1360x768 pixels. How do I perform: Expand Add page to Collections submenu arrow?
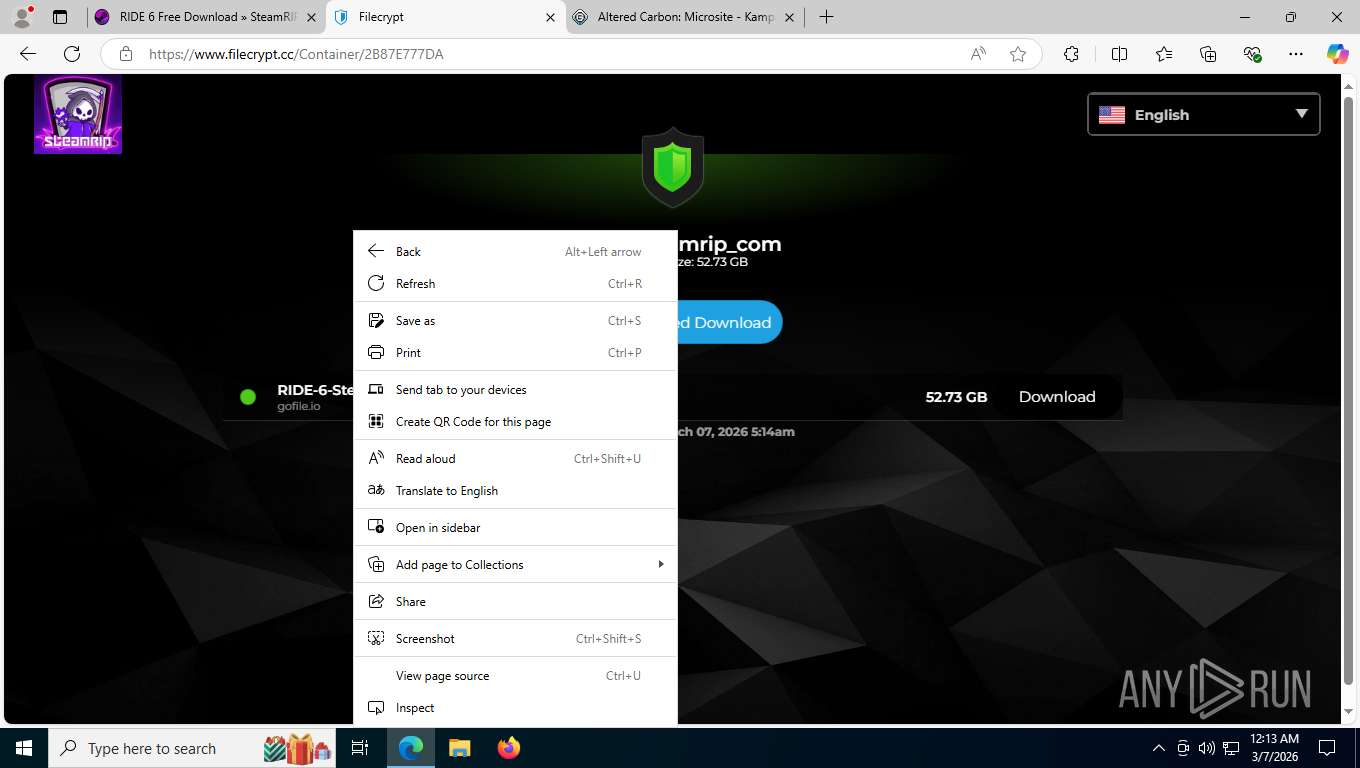click(660, 564)
